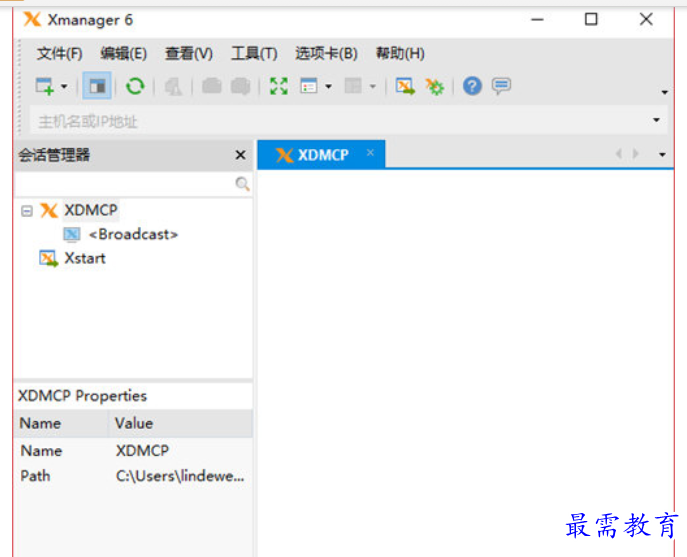Open the 工具(T) menu

254,53
